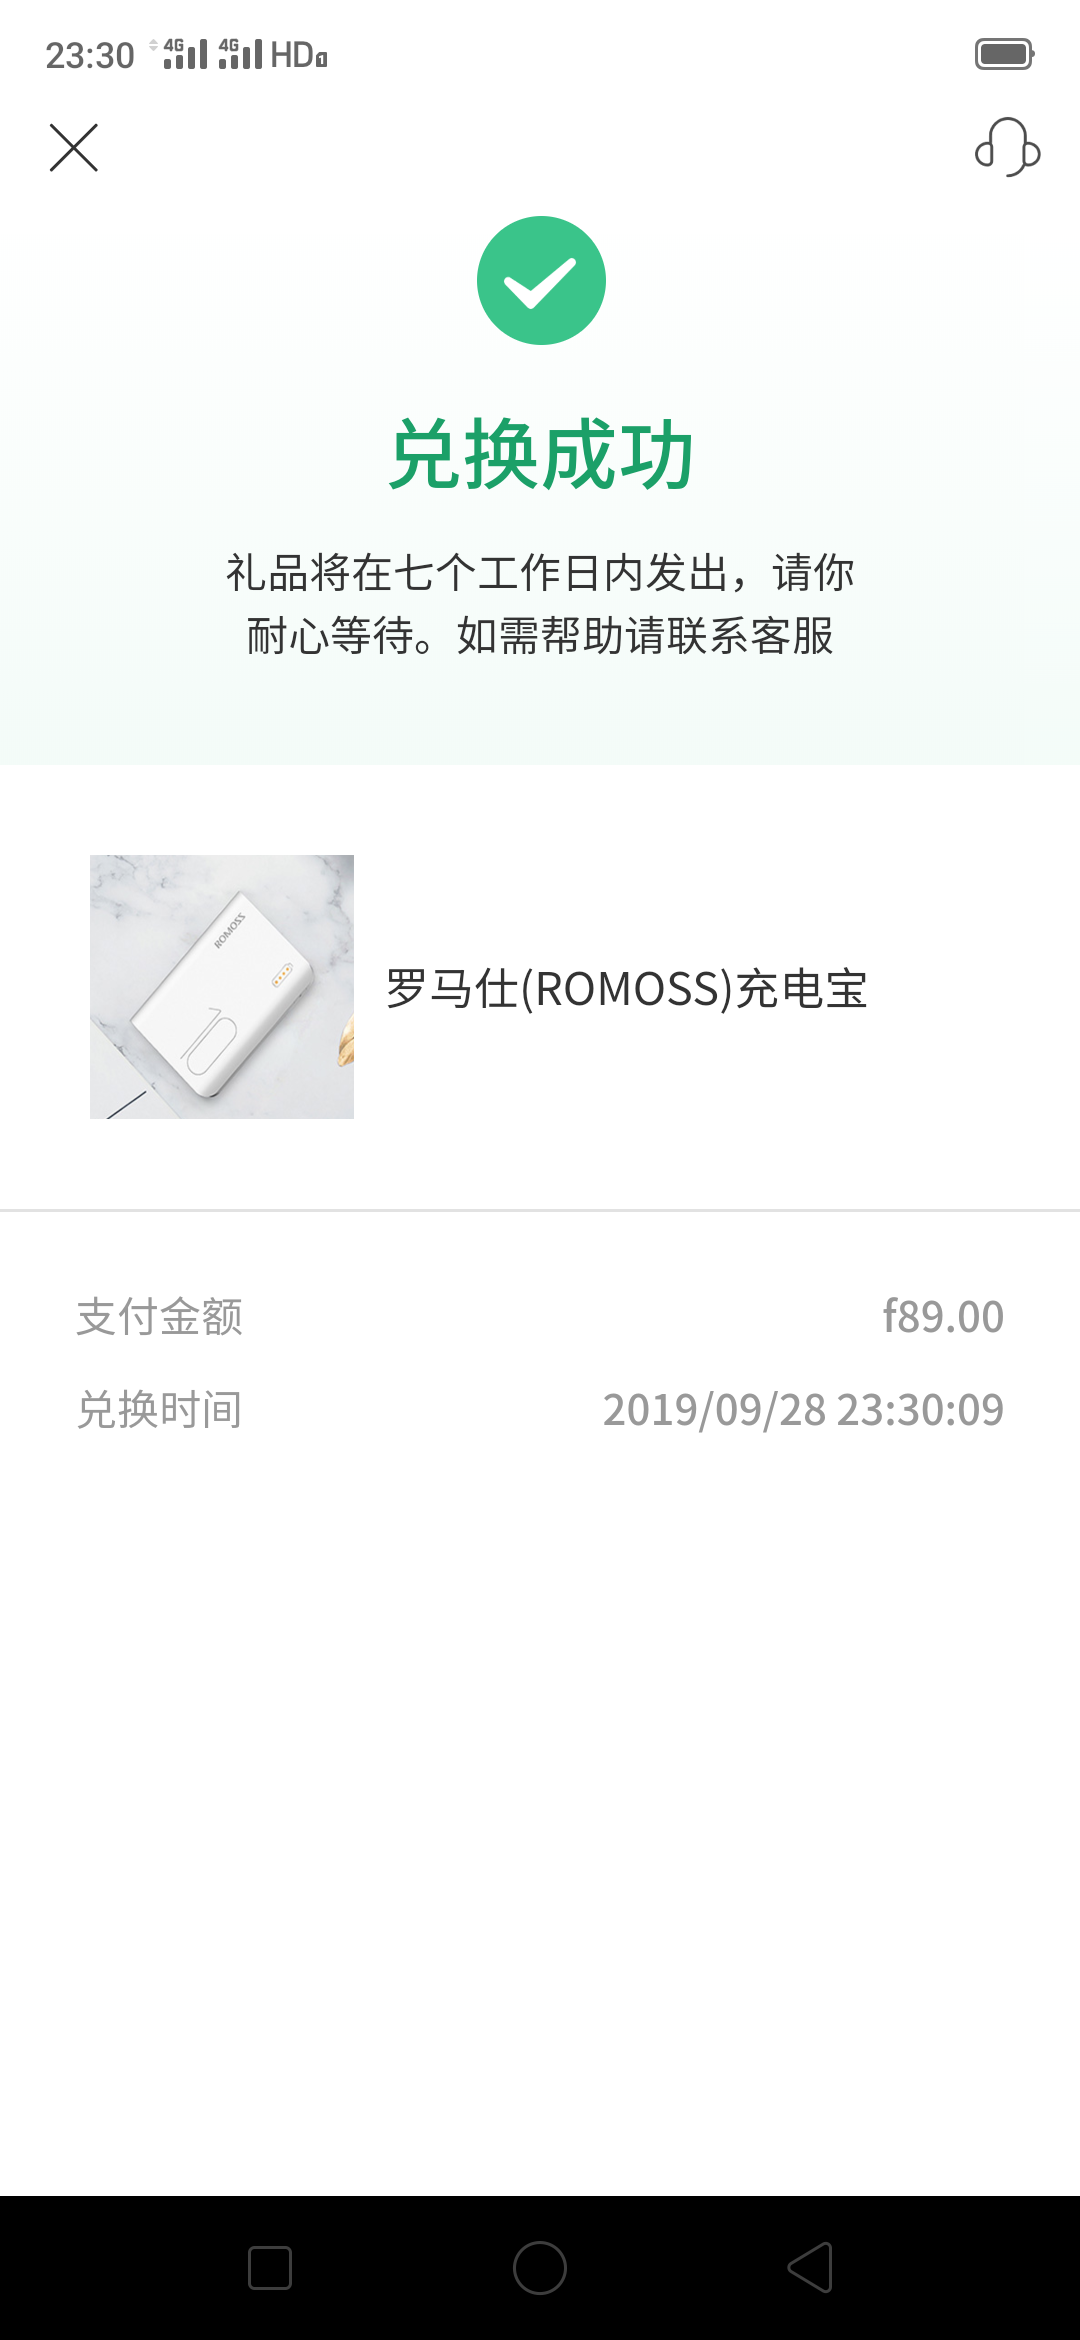Go back with triangle navigation button

click(810, 2268)
